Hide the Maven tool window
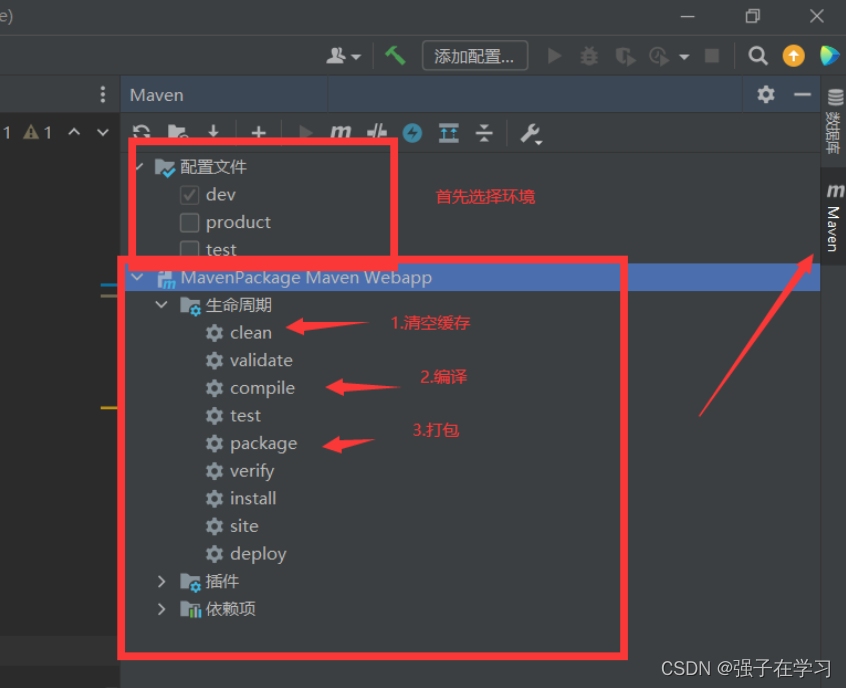This screenshot has width=846, height=688. tap(802, 94)
